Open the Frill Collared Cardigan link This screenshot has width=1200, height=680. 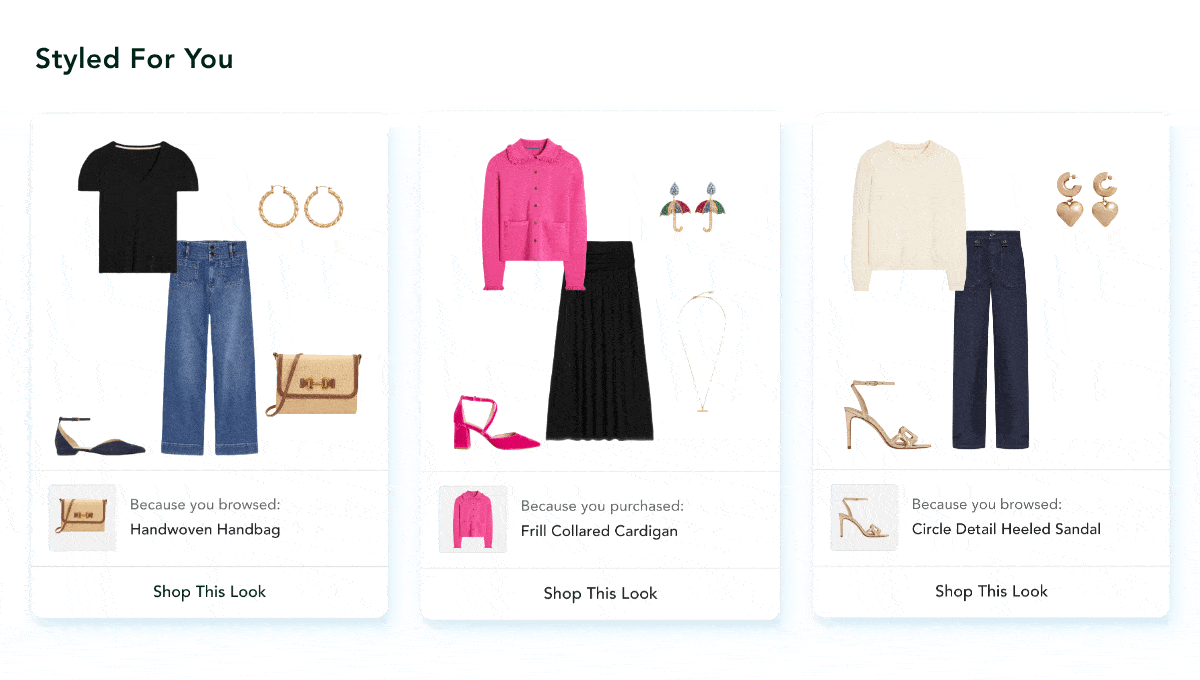[599, 531]
